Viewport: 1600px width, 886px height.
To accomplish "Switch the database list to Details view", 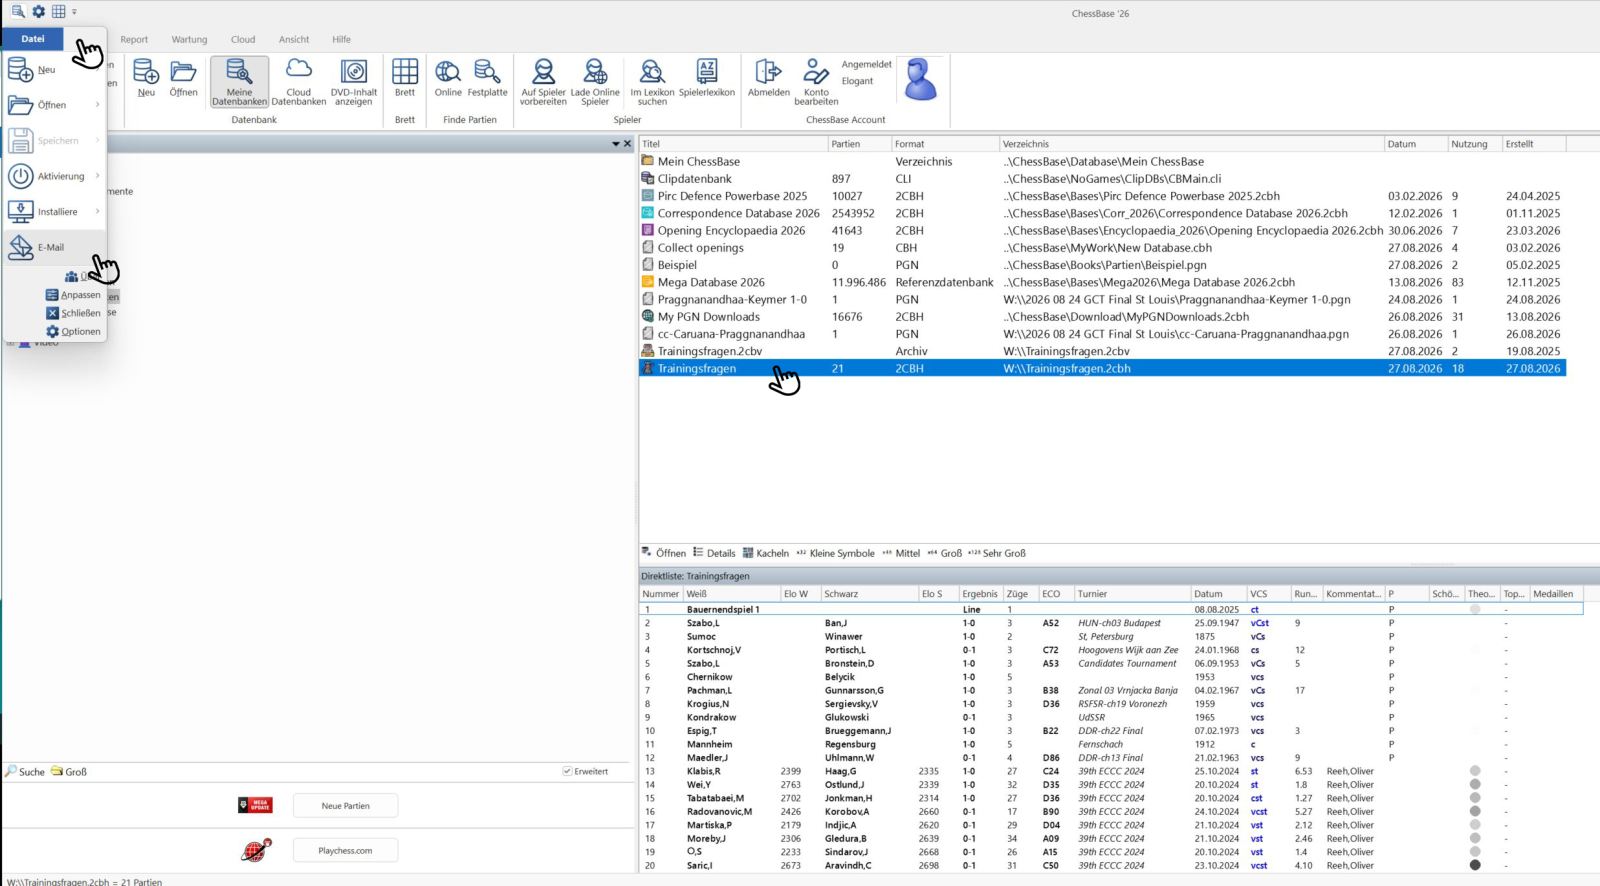I will (714, 553).
